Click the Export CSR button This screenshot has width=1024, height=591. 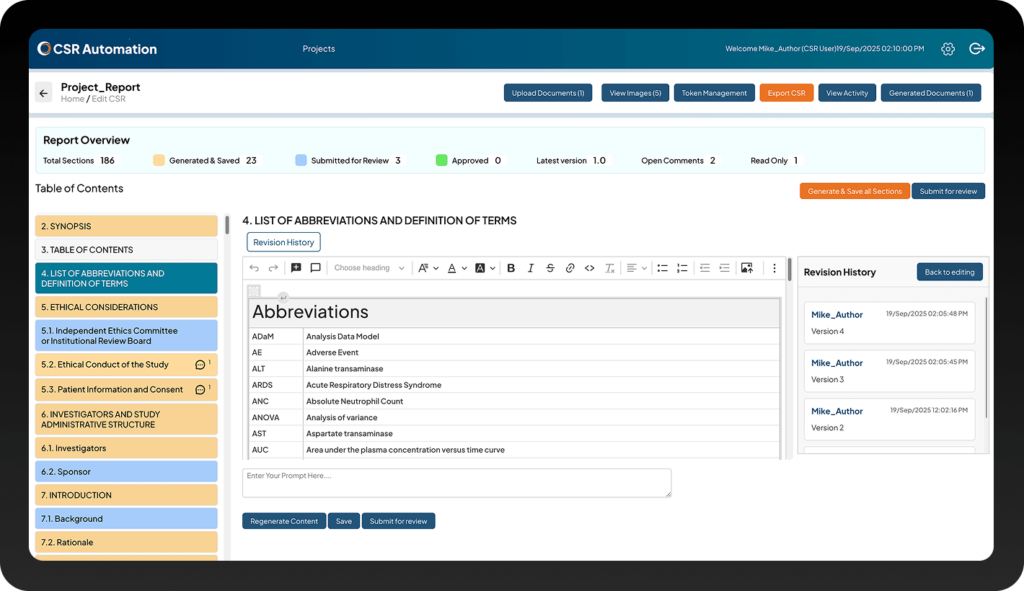(x=786, y=93)
